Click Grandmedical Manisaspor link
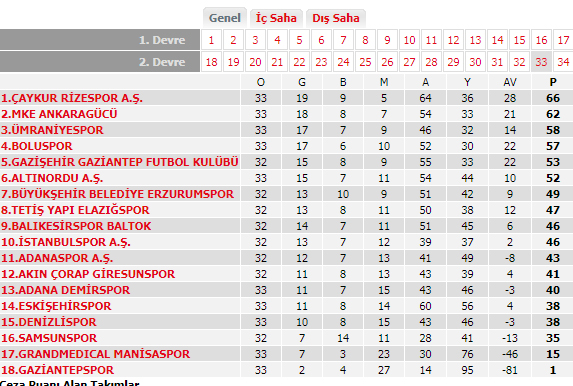573x386 pixels. point(95,354)
